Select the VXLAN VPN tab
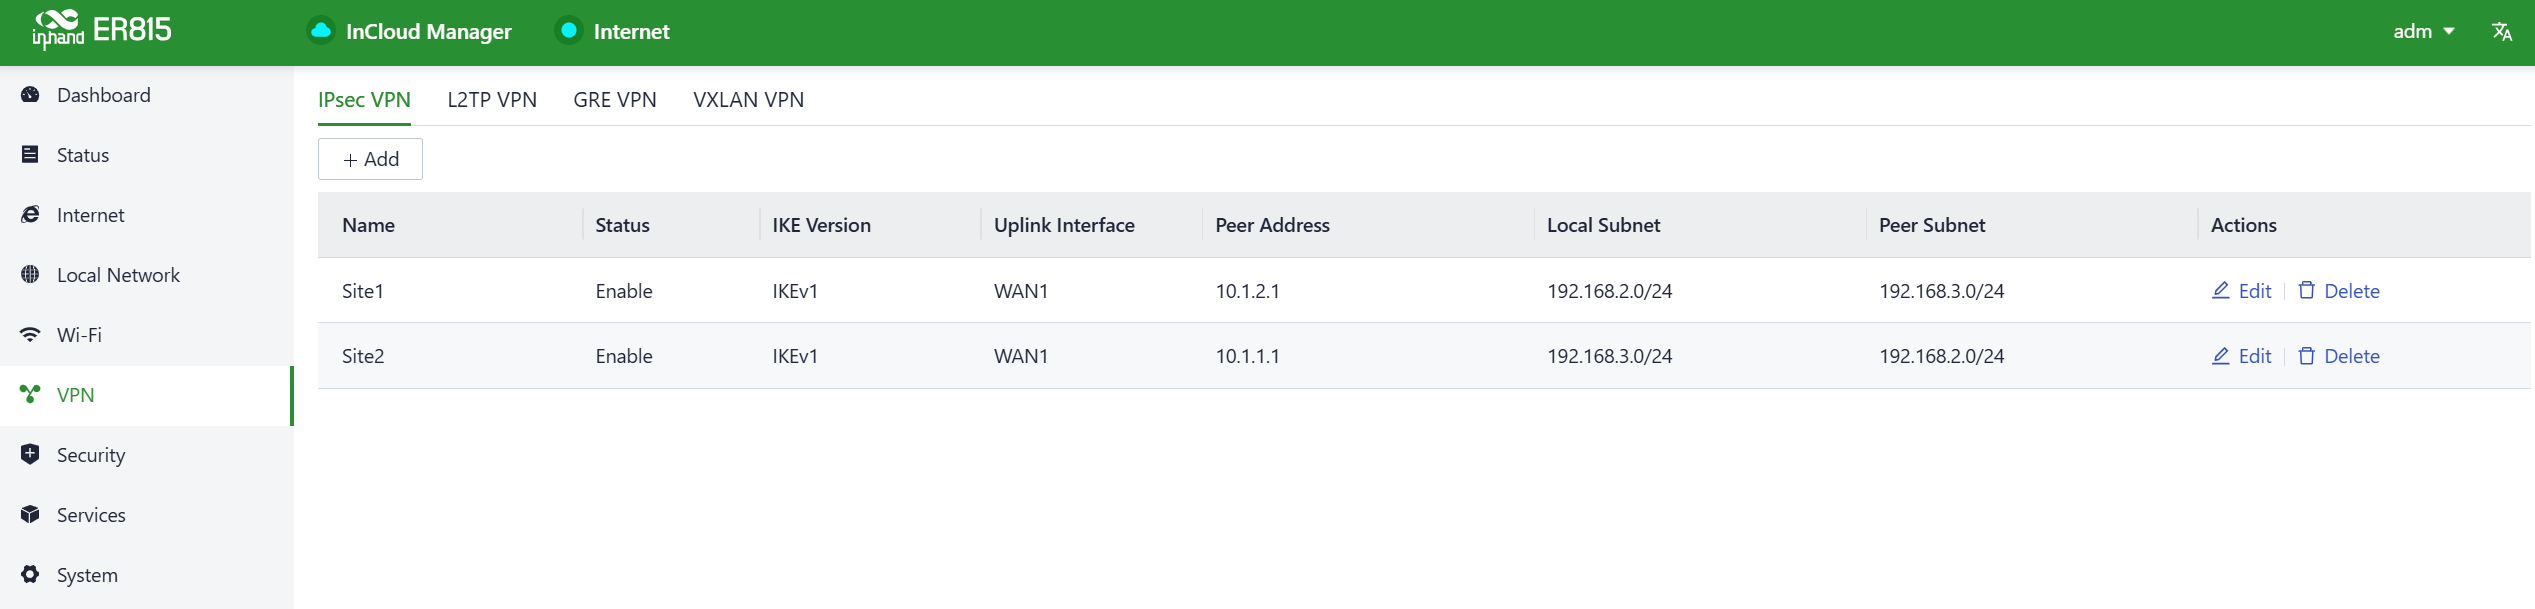The height and width of the screenshot is (609, 2535). pos(748,100)
